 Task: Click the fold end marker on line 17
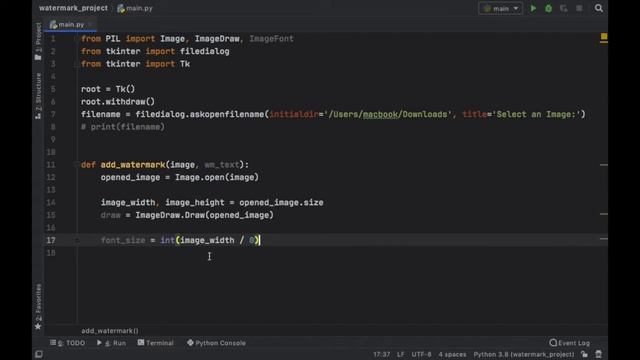pos(77,240)
